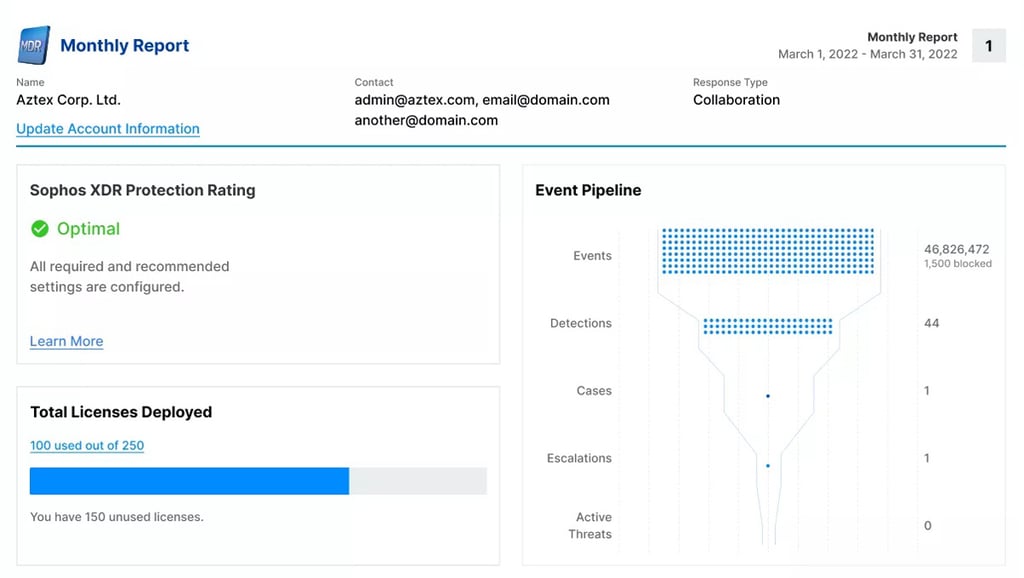Click the Sophos XDR Protection Rating heading
This screenshot has width=1024, height=578.
pyautogui.click(x=142, y=190)
